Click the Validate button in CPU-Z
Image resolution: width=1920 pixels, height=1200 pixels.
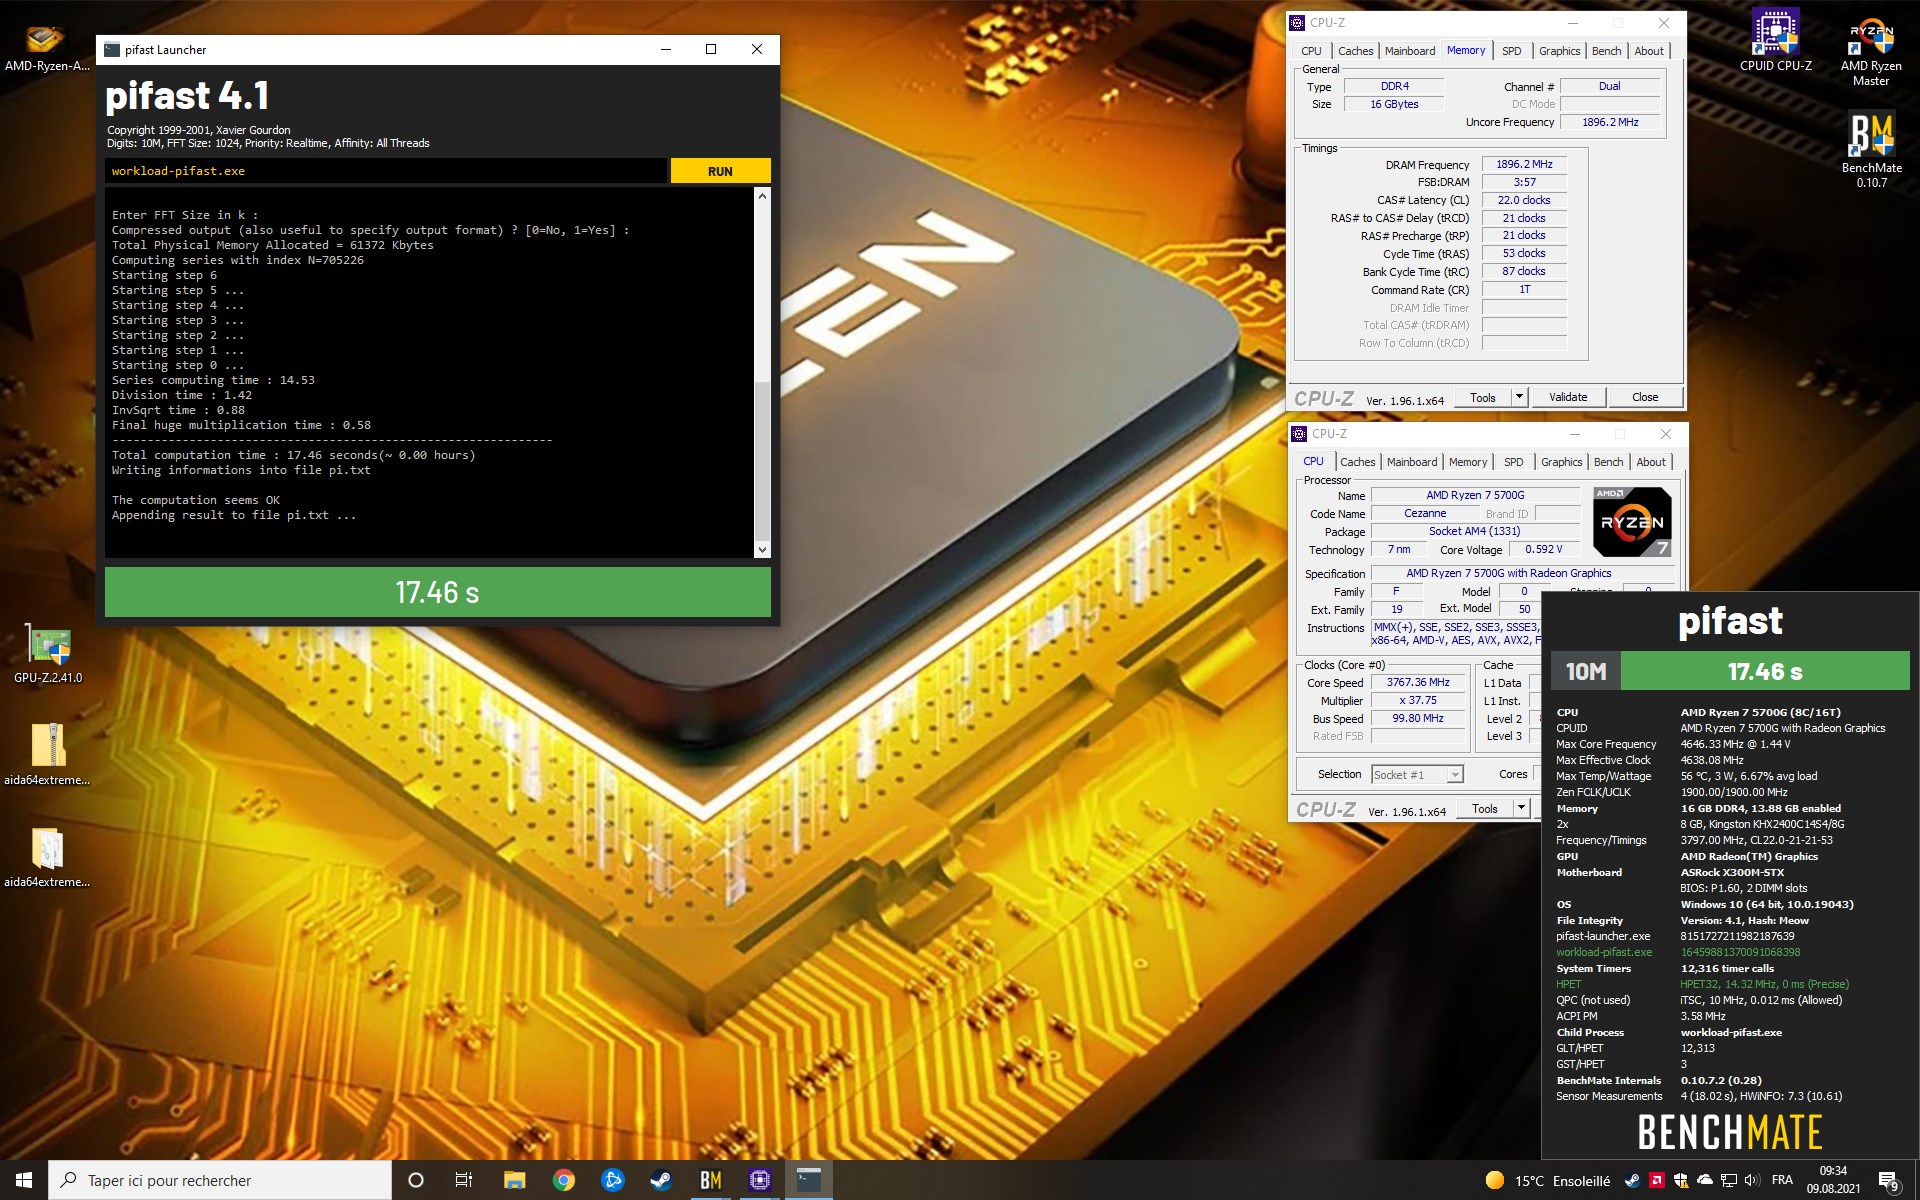click(x=1568, y=397)
